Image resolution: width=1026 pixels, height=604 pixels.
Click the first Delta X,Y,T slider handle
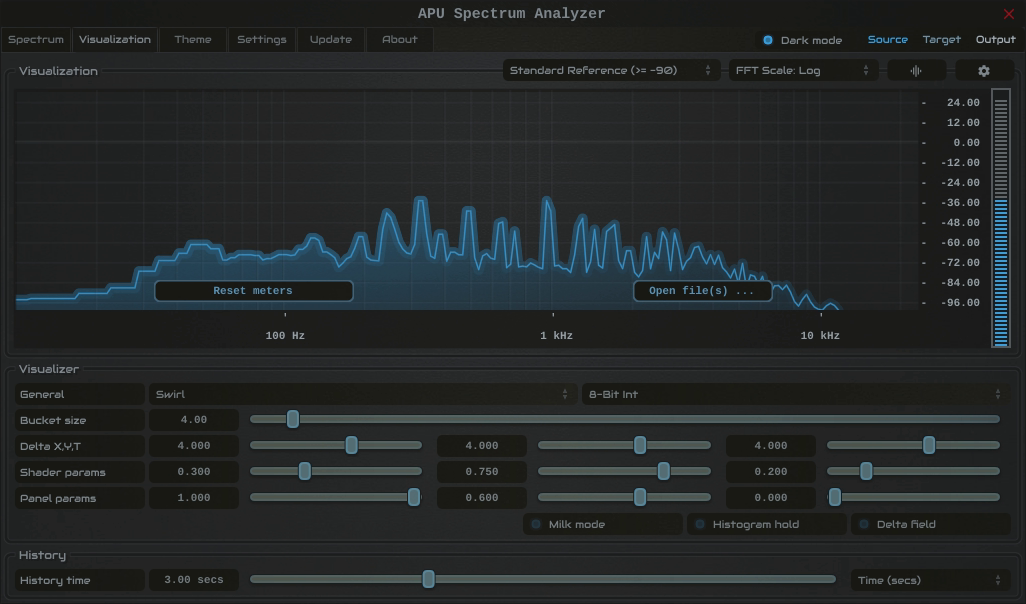(351, 446)
